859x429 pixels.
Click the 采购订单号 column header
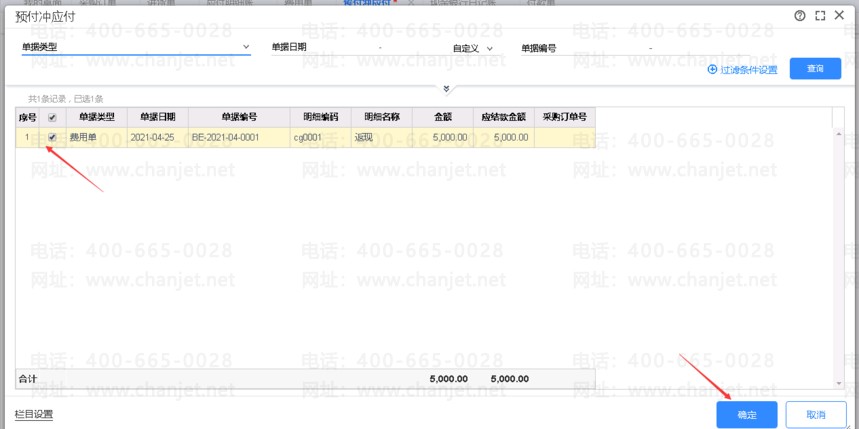click(x=565, y=117)
